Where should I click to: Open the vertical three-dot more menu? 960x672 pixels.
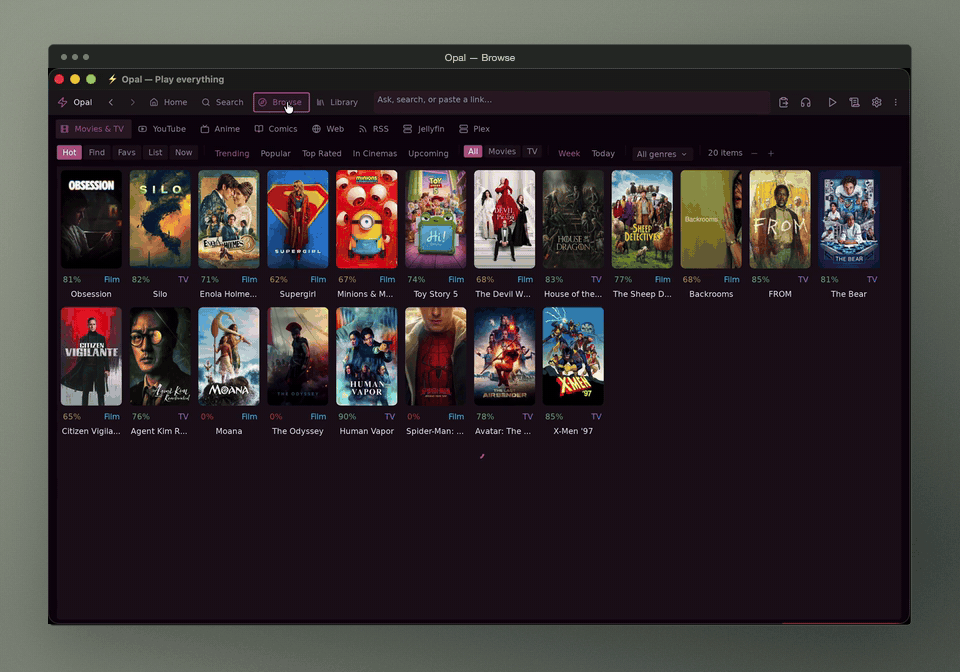tap(896, 102)
